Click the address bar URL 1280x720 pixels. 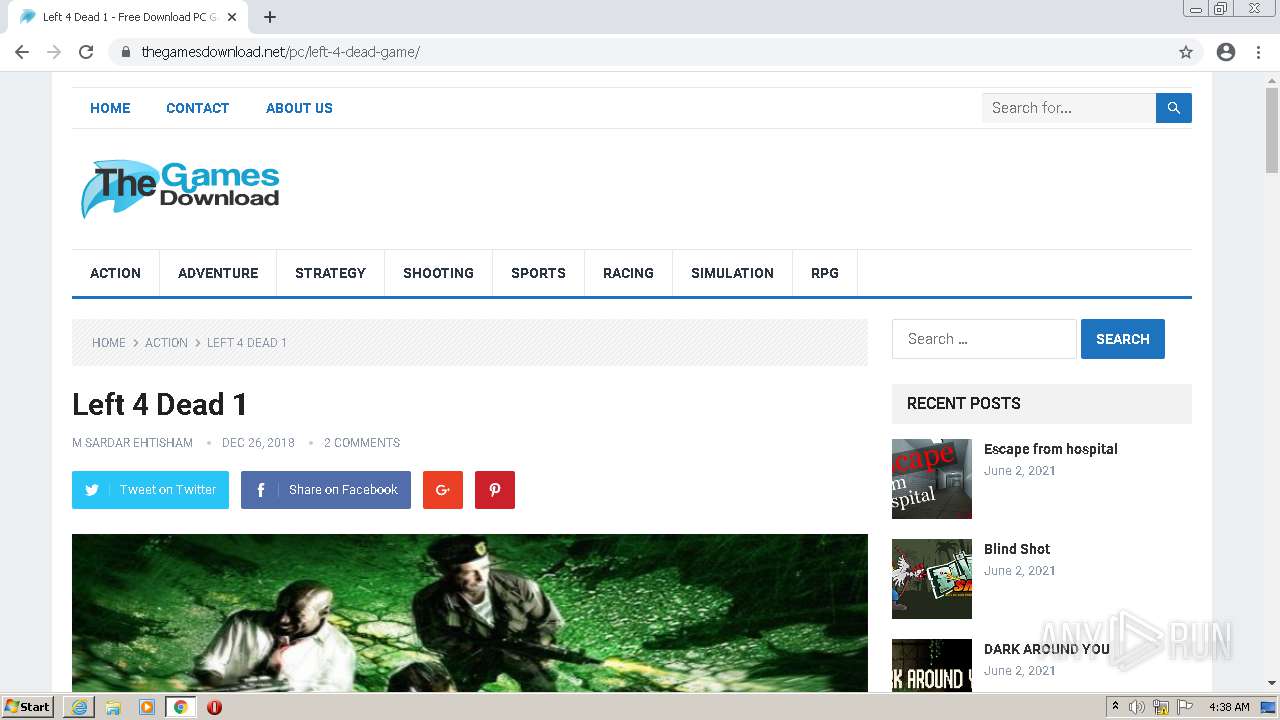(x=280, y=52)
